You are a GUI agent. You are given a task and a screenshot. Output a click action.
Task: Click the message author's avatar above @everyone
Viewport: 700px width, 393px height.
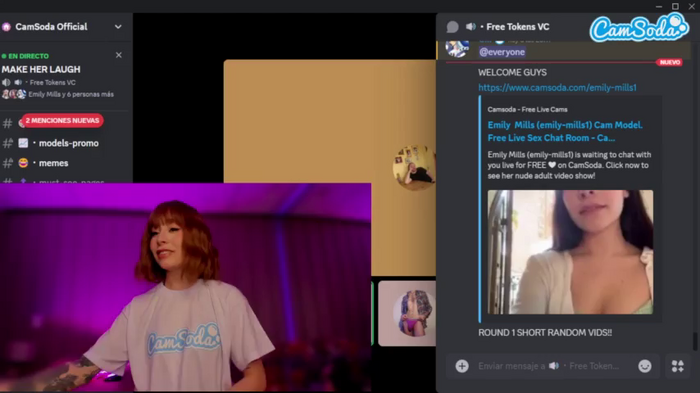coord(457,48)
